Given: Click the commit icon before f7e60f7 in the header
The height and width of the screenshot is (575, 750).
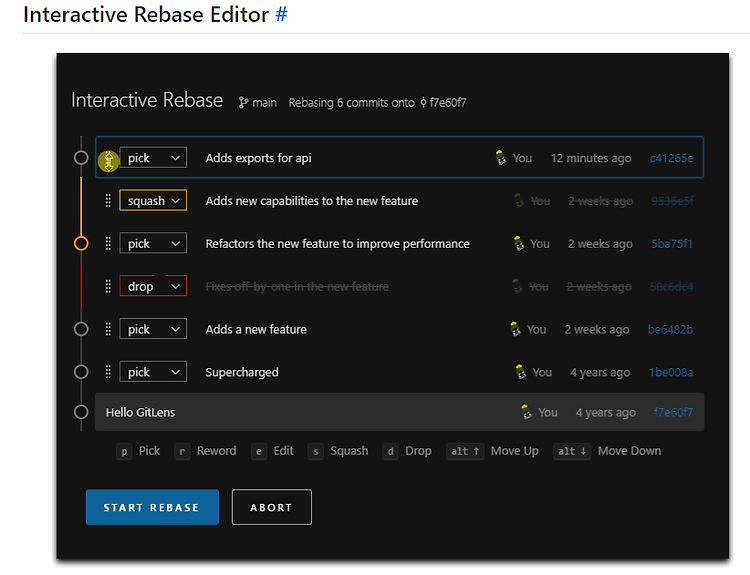Looking at the screenshot, I should 423,103.
